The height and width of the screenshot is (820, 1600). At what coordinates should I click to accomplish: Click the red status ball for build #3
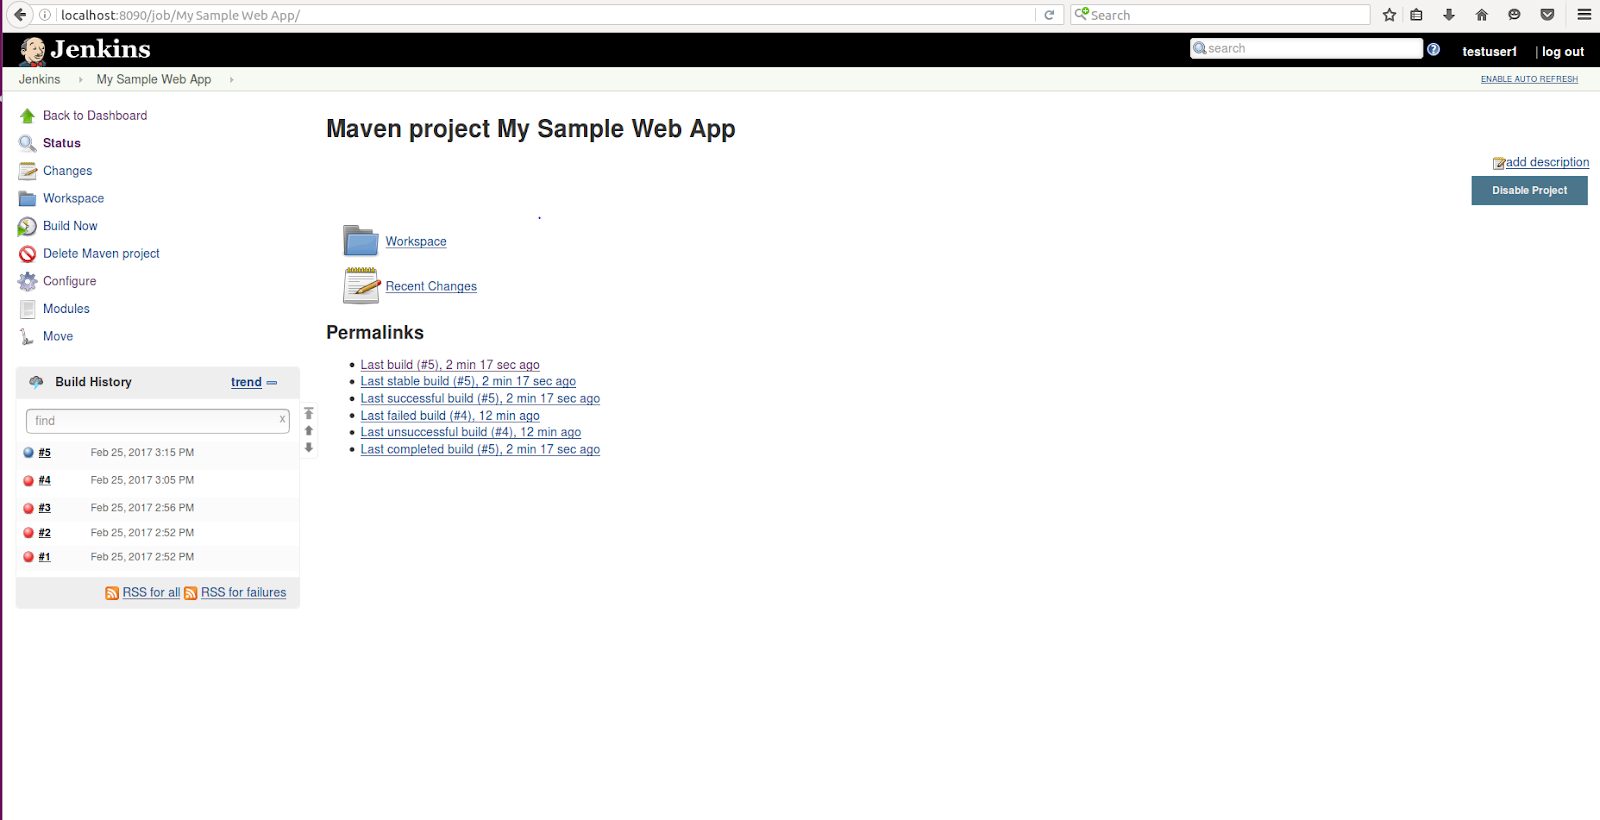tap(29, 508)
